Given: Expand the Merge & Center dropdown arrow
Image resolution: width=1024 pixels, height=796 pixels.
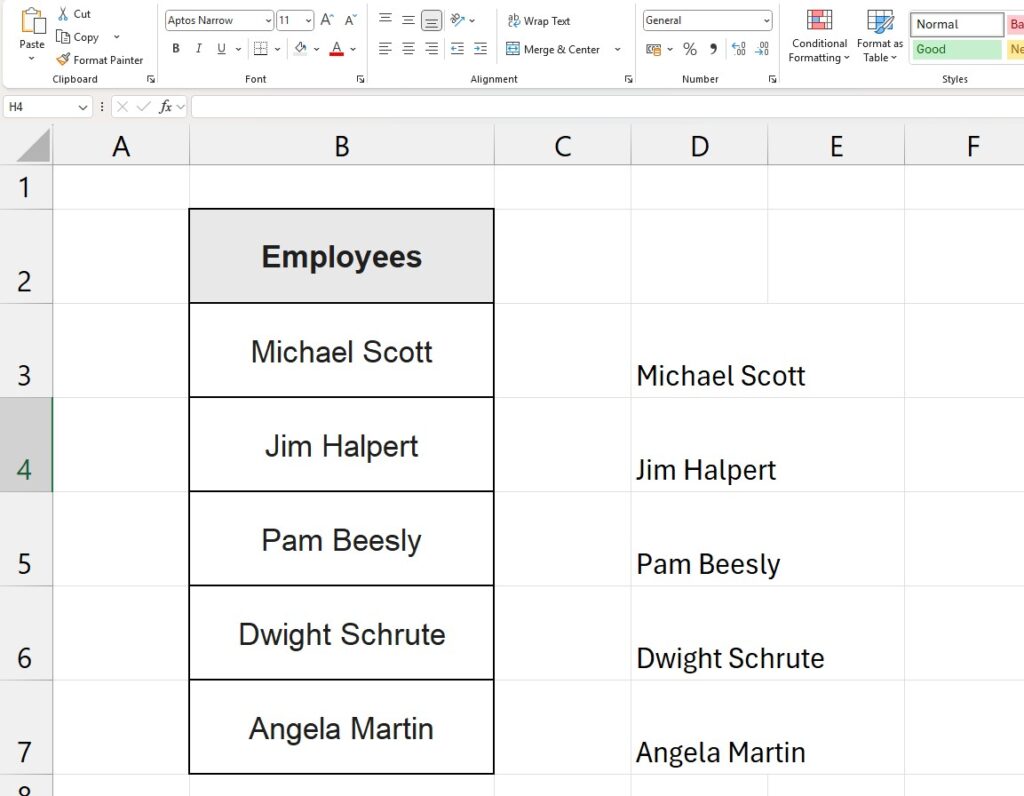Looking at the screenshot, I should [617, 49].
